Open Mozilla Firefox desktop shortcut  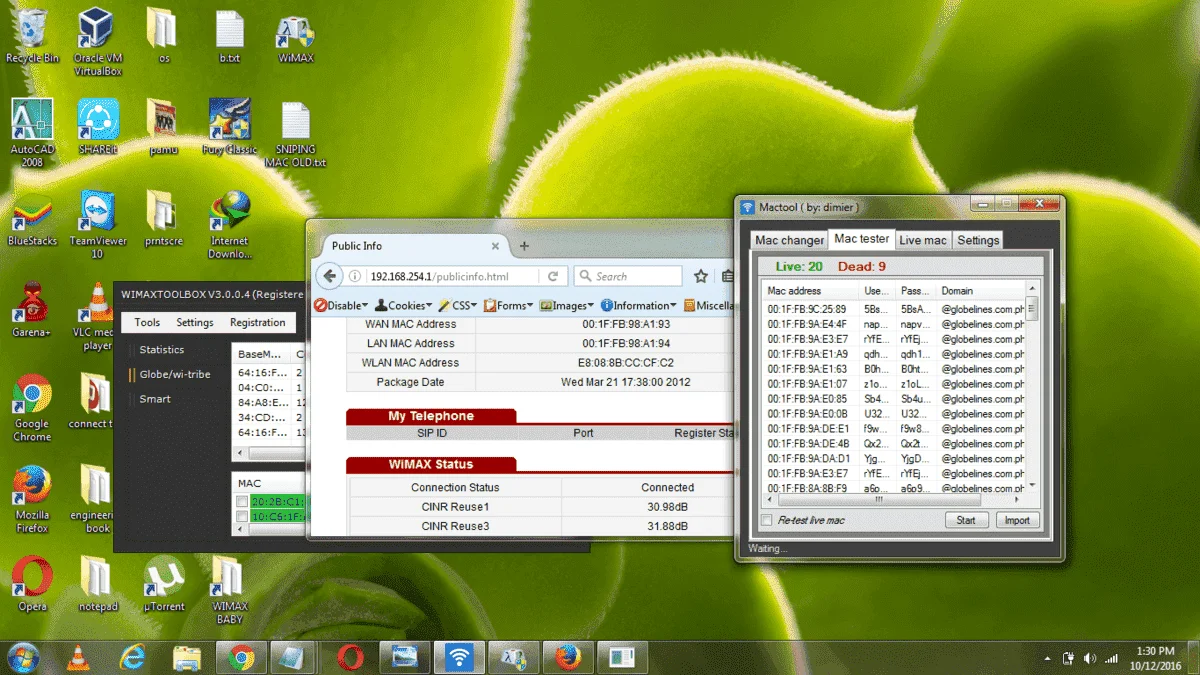[x=32, y=499]
